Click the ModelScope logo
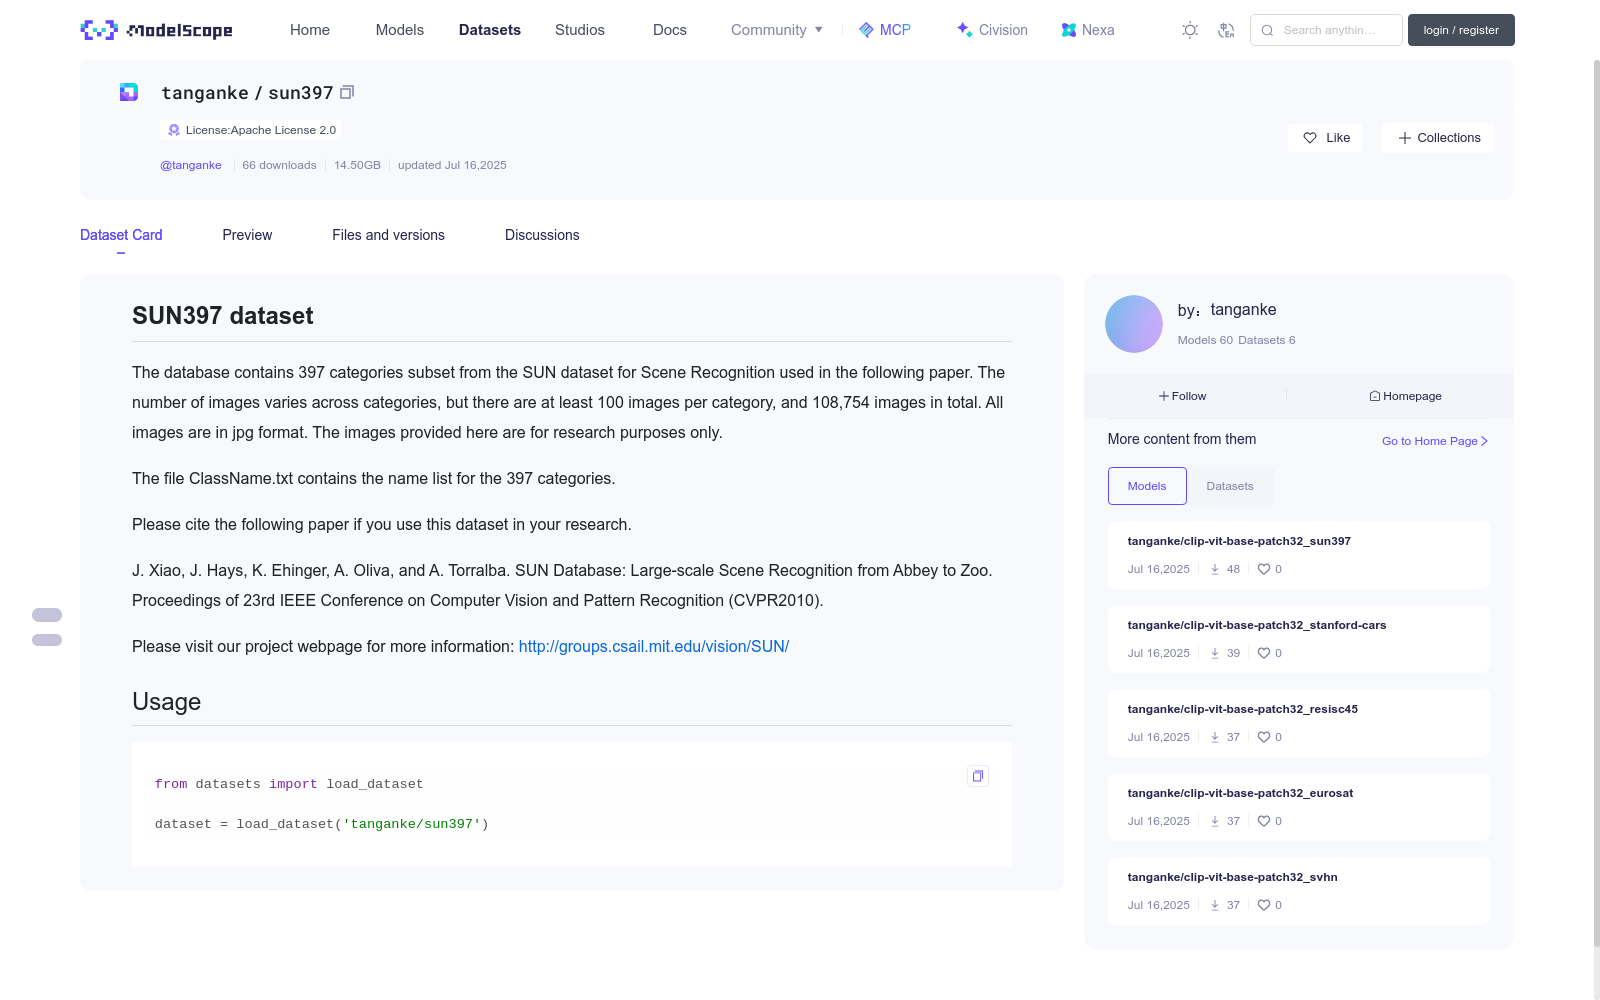 [x=157, y=30]
